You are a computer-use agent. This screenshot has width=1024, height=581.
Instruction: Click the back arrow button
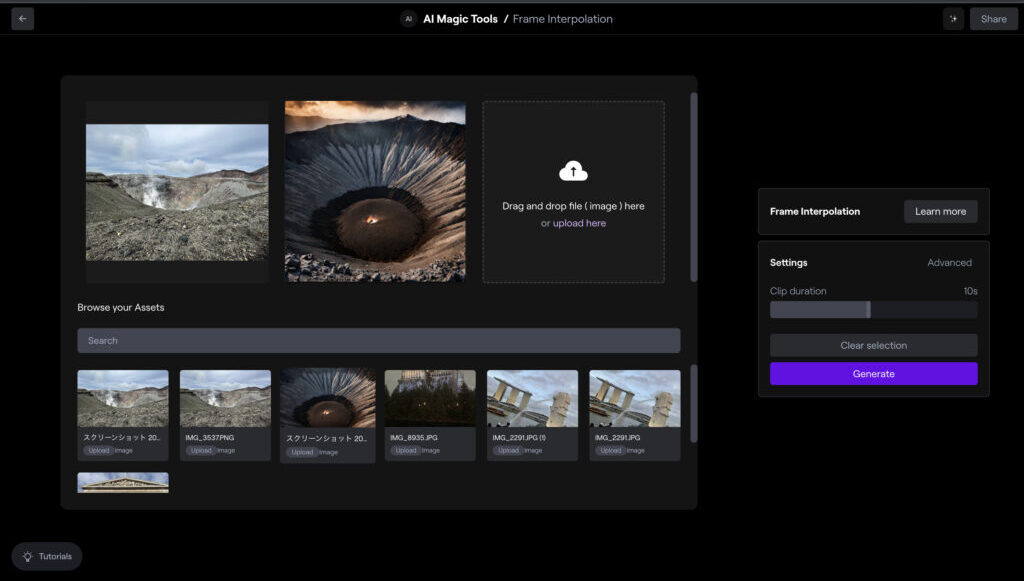point(22,18)
